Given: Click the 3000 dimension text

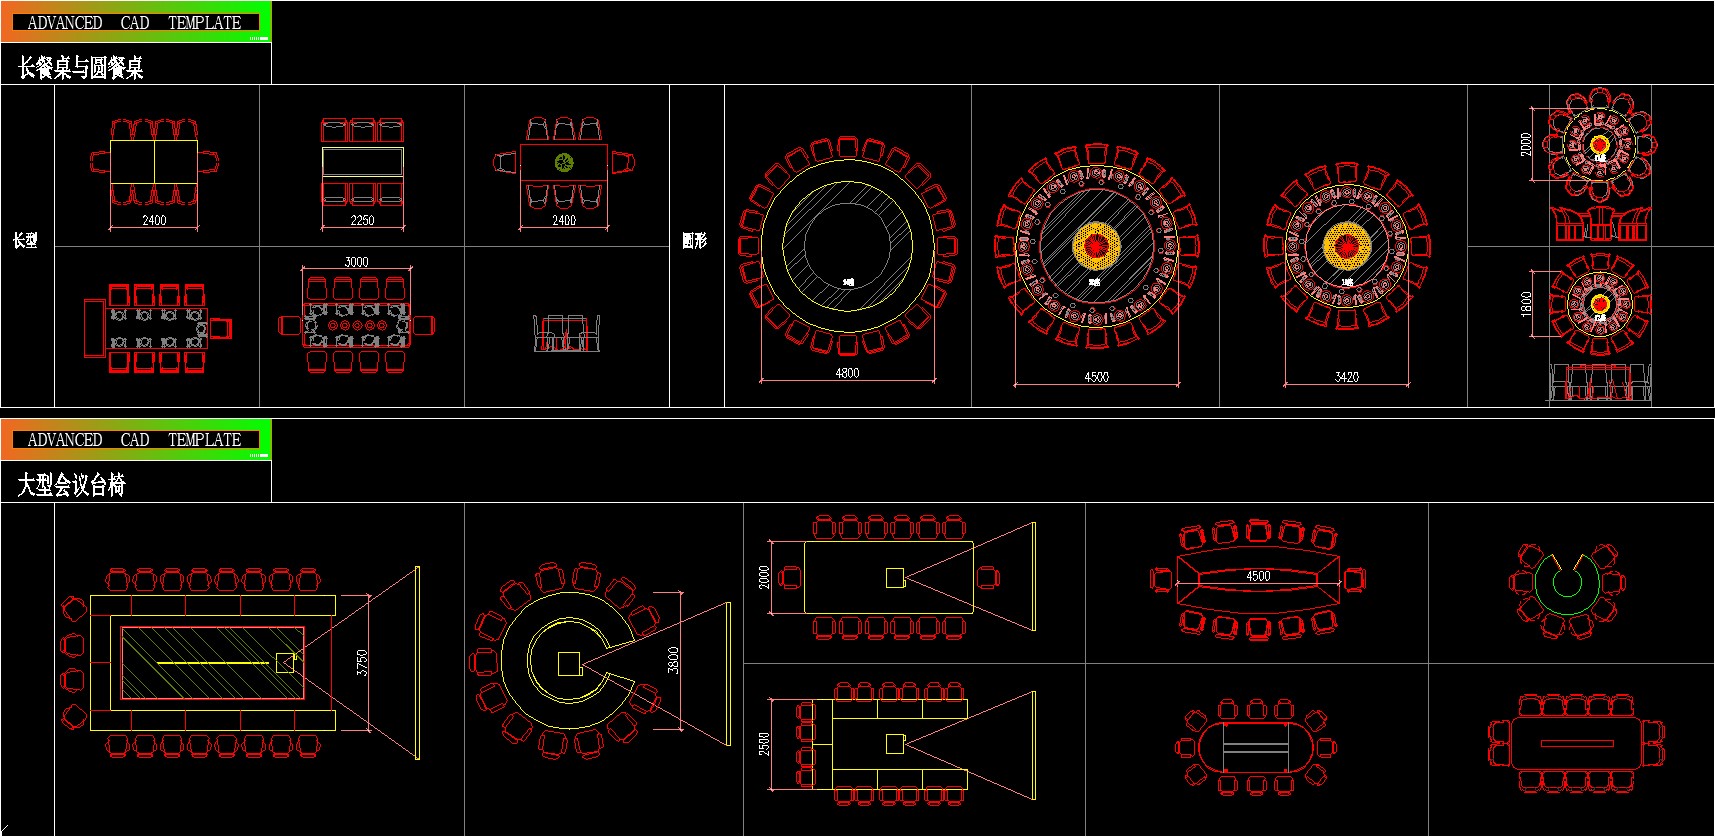Looking at the screenshot, I should point(356,262).
